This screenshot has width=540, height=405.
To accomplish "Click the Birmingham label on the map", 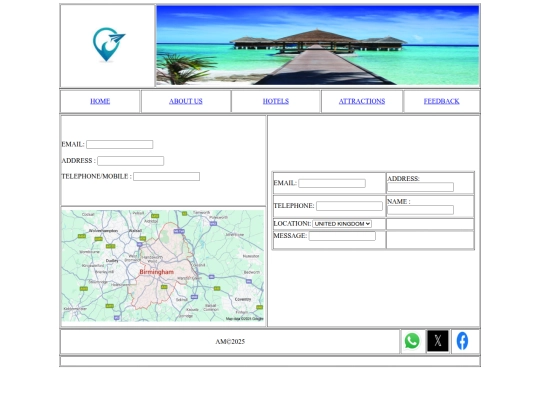I will pos(157,272).
